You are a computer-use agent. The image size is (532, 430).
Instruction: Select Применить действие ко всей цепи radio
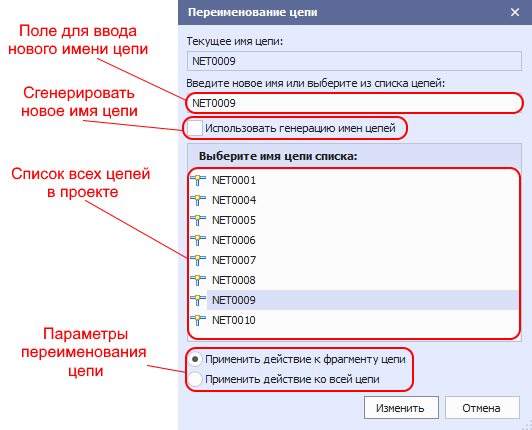click(x=195, y=379)
